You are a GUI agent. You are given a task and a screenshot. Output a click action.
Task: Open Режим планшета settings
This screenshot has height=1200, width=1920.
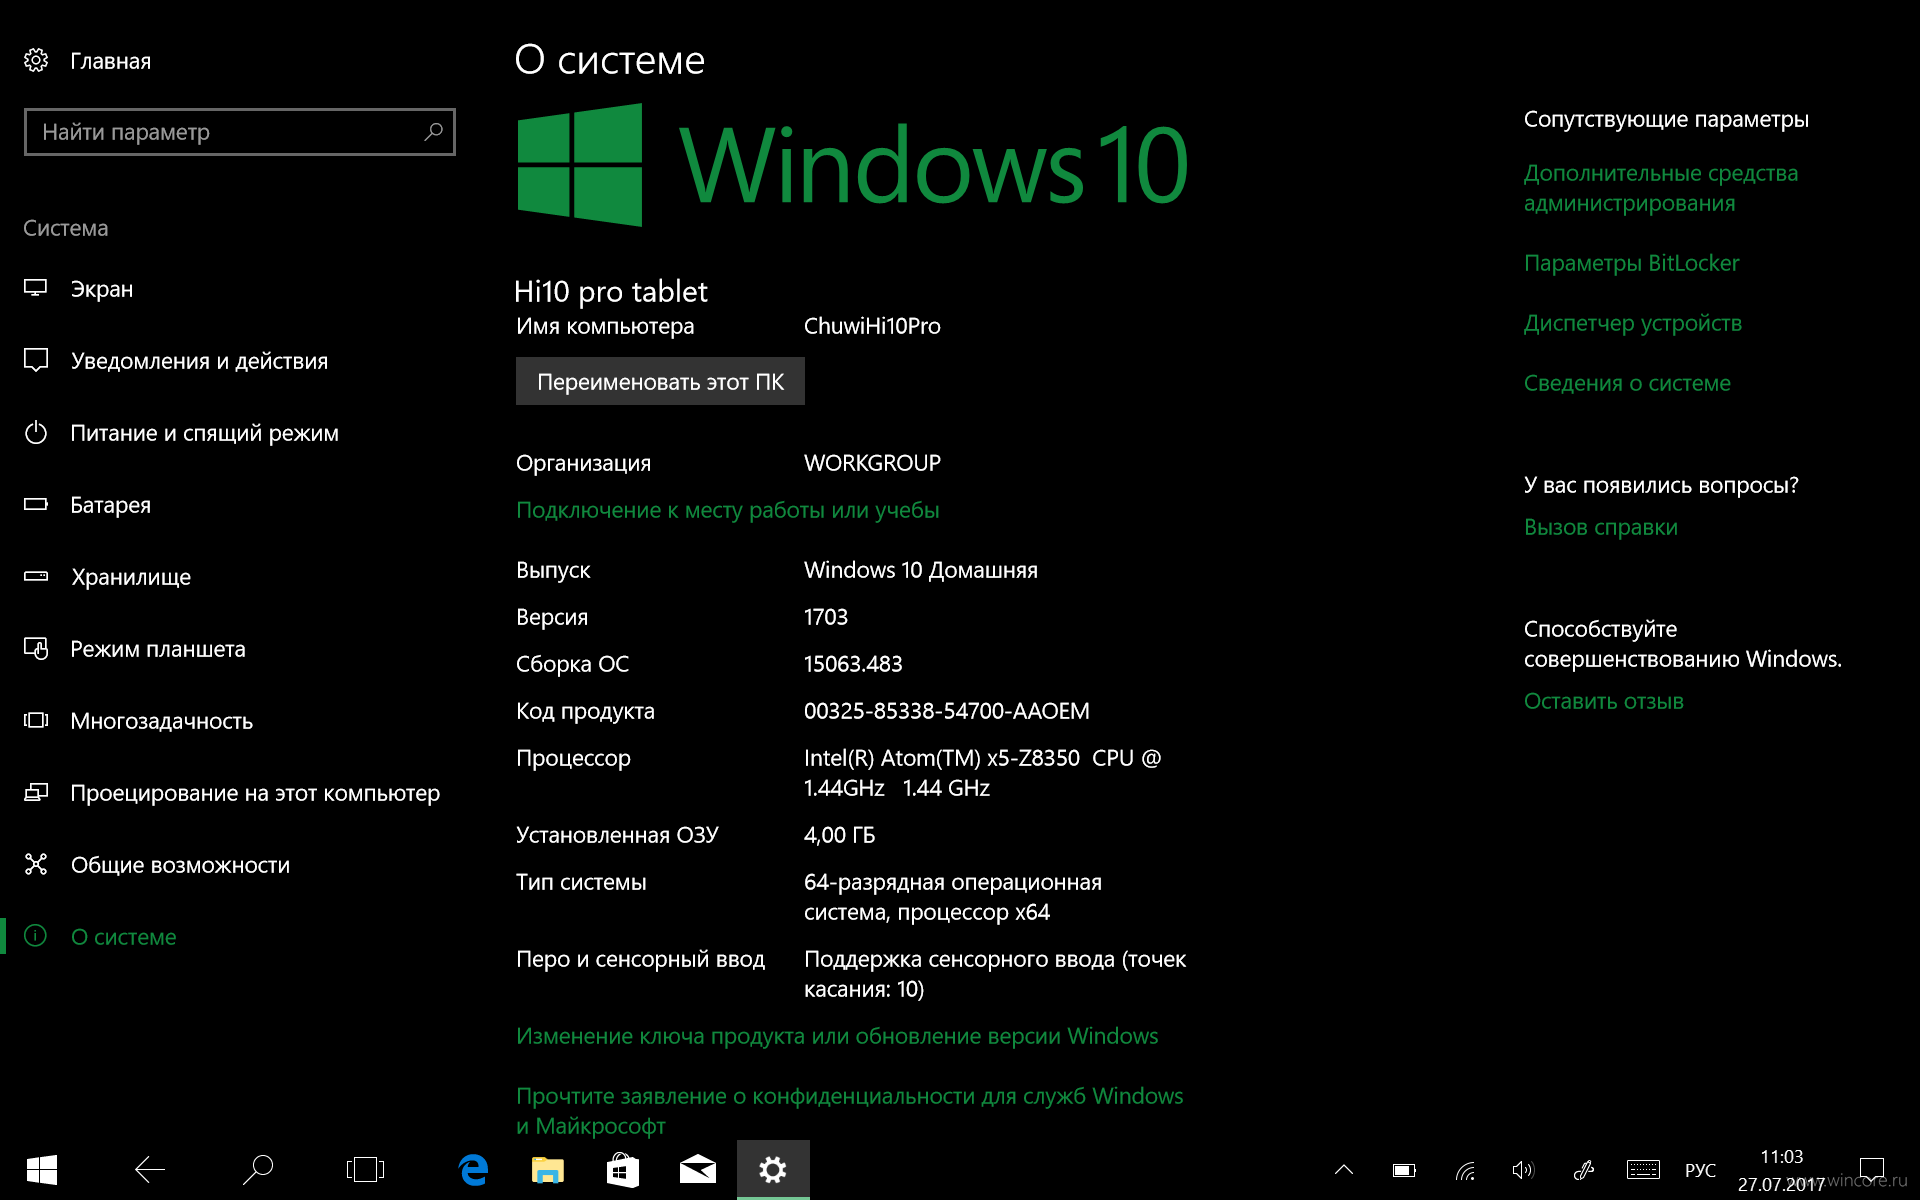click(240, 649)
